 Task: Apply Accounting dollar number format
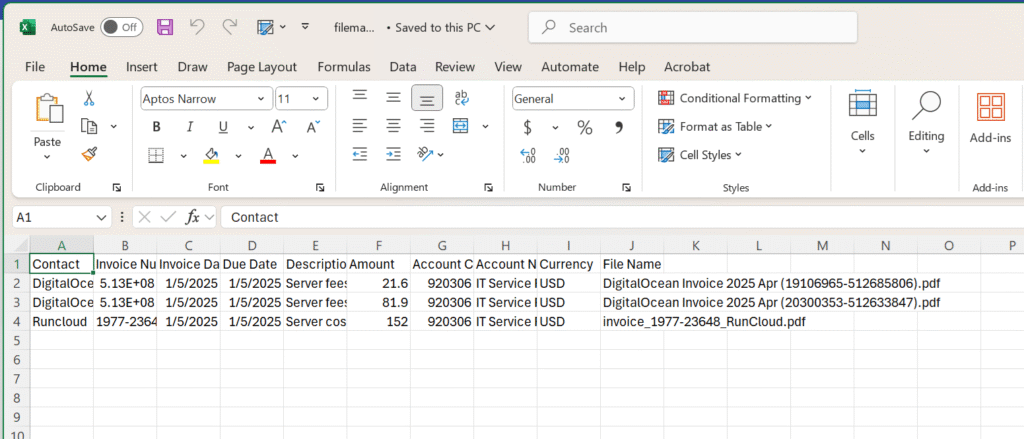point(528,127)
